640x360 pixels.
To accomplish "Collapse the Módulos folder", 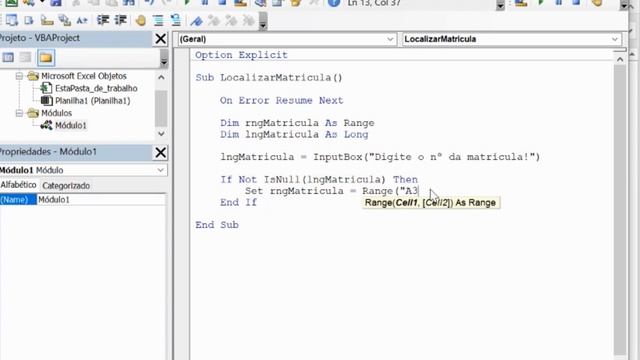I will (19, 113).
